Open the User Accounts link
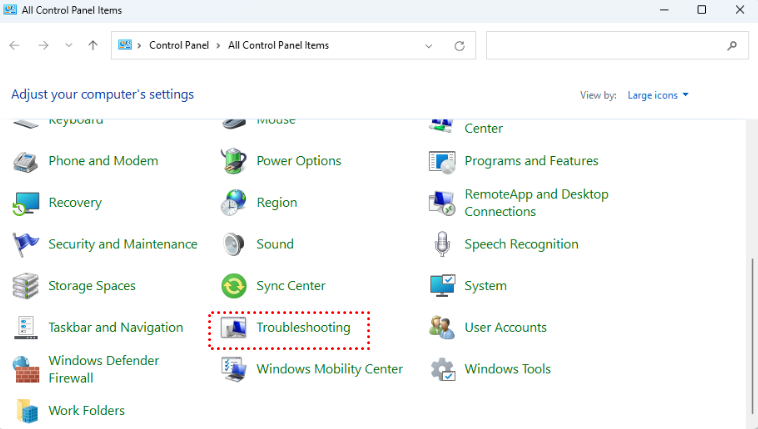This screenshot has width=758, height=429. (x=505, y=328)
